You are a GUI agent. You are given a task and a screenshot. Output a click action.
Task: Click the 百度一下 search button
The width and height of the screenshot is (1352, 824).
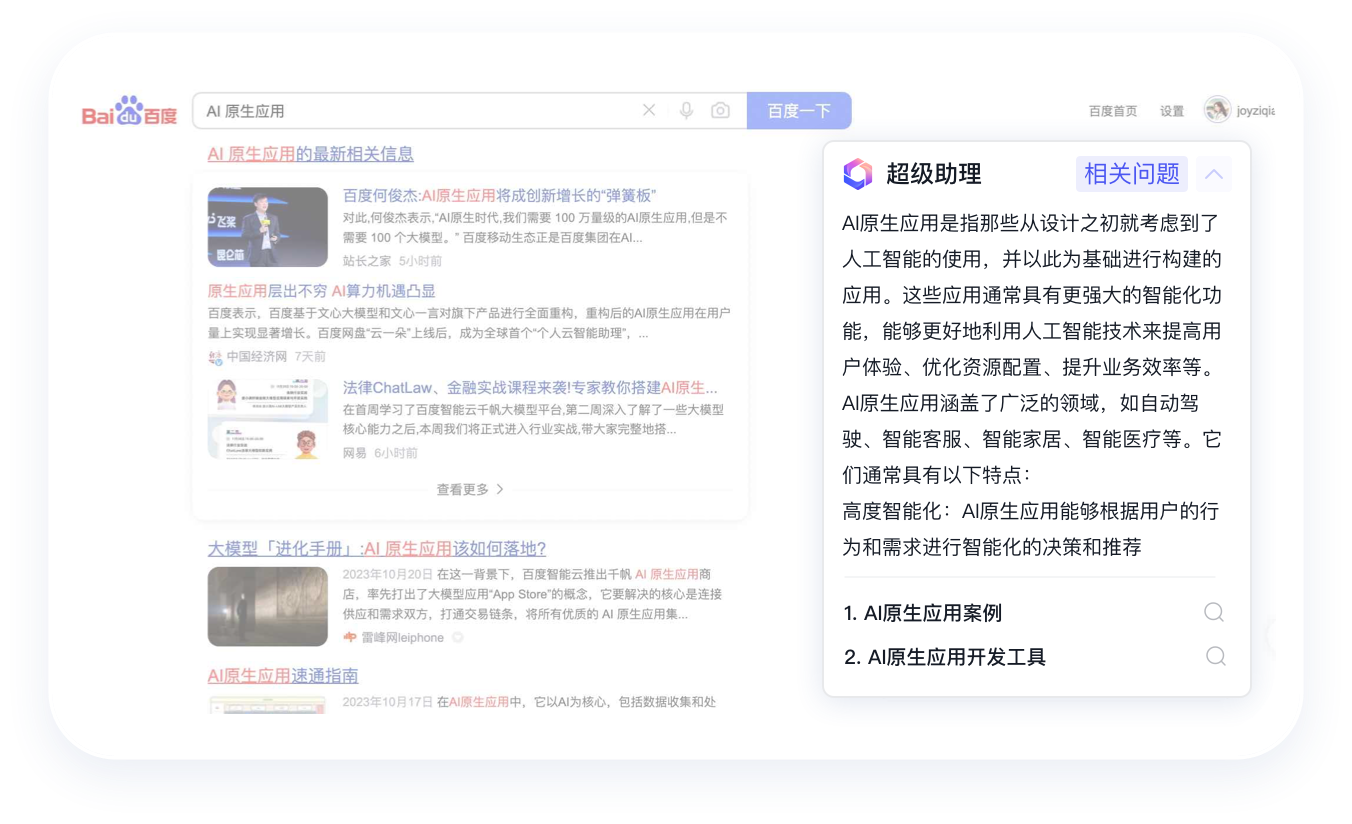[x=799, y=111]
